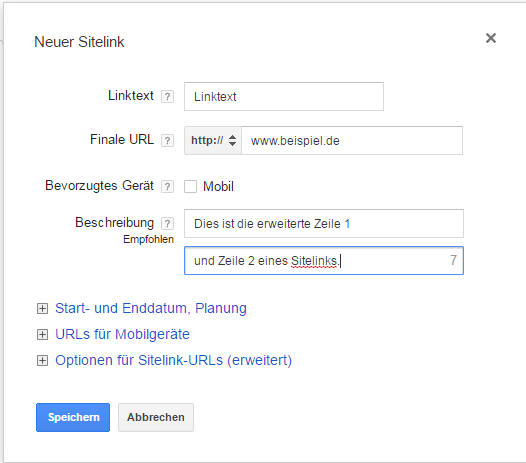The height and width of the screenshot is (463, 526).
Task: Open the http:// protocol dropdown
Action: (x=213, y=140)
